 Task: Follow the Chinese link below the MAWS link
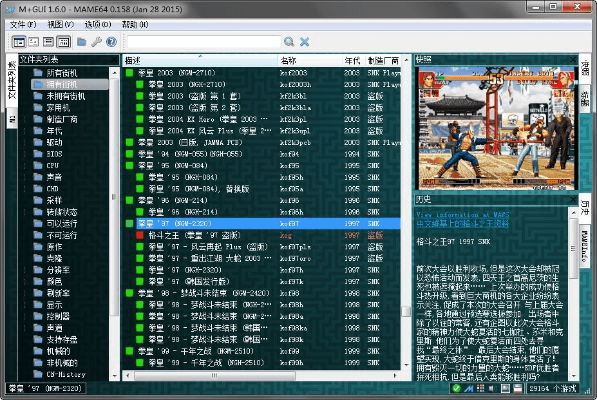(x=462, y=223)
